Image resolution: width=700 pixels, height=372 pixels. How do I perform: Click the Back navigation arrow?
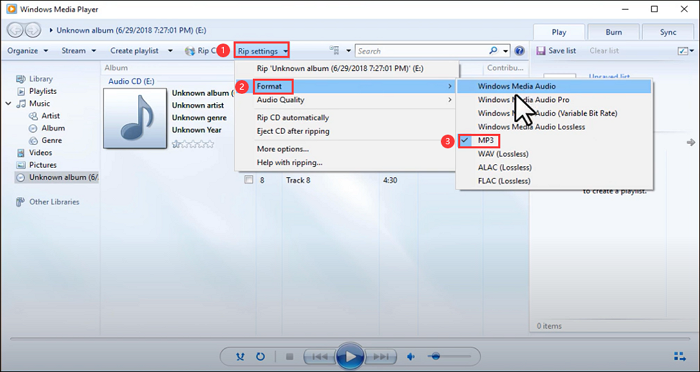point(15,30)
